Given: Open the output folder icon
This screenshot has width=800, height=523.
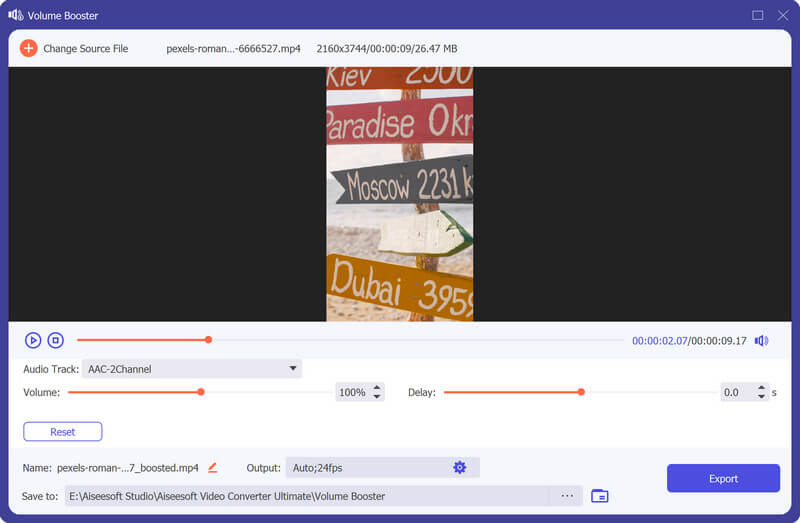Looking at the screenshot, I should [x=599, y=496].
